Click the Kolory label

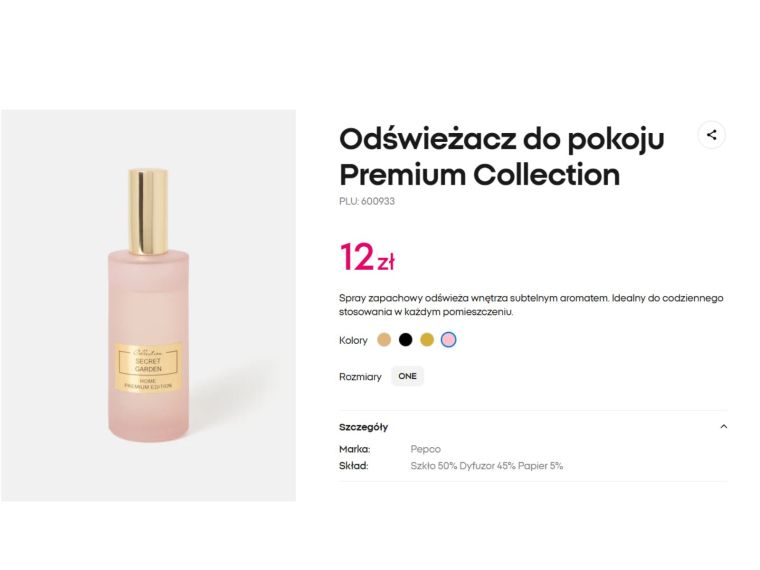(x=353, y=340)
